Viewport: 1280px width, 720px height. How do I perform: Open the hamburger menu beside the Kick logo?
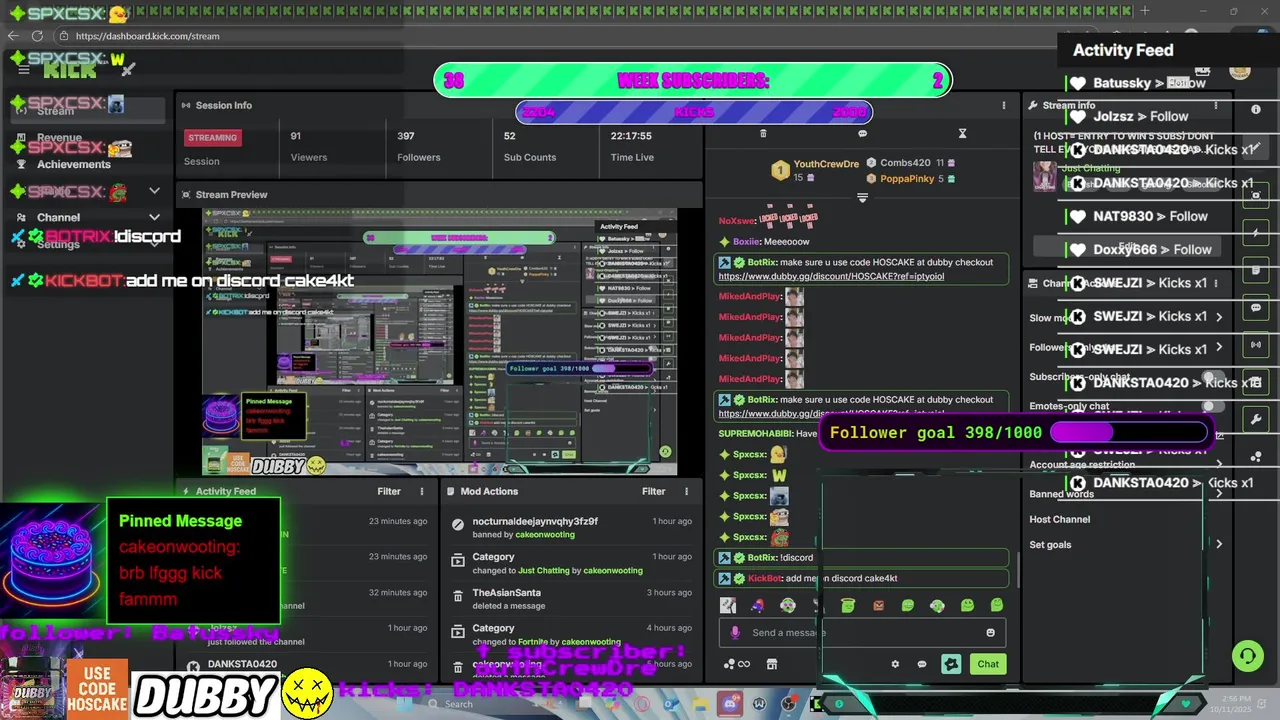24,70
